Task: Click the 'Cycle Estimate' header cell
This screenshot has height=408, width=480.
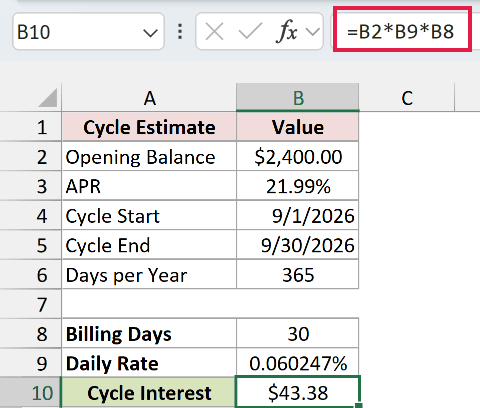Action: (149, 127)
